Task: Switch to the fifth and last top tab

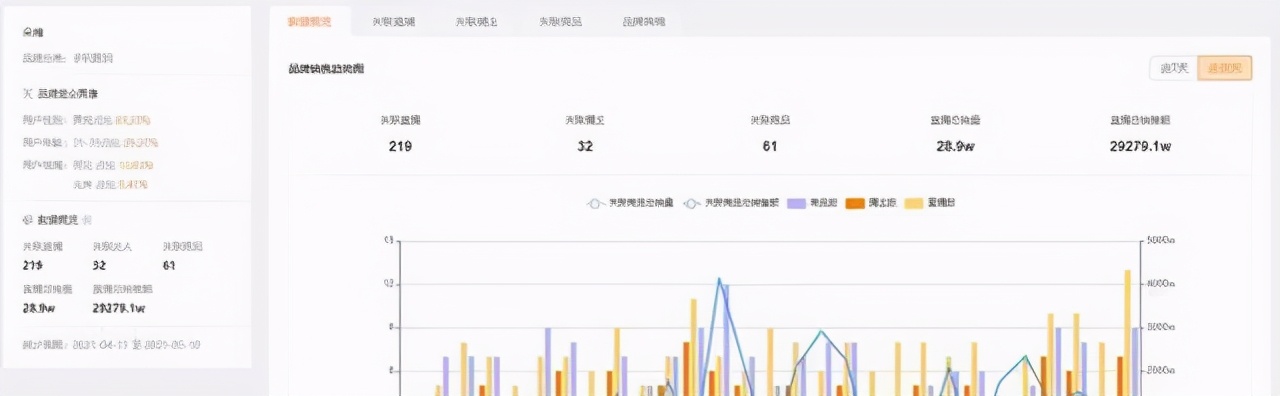Action: [x=643, y=21]
